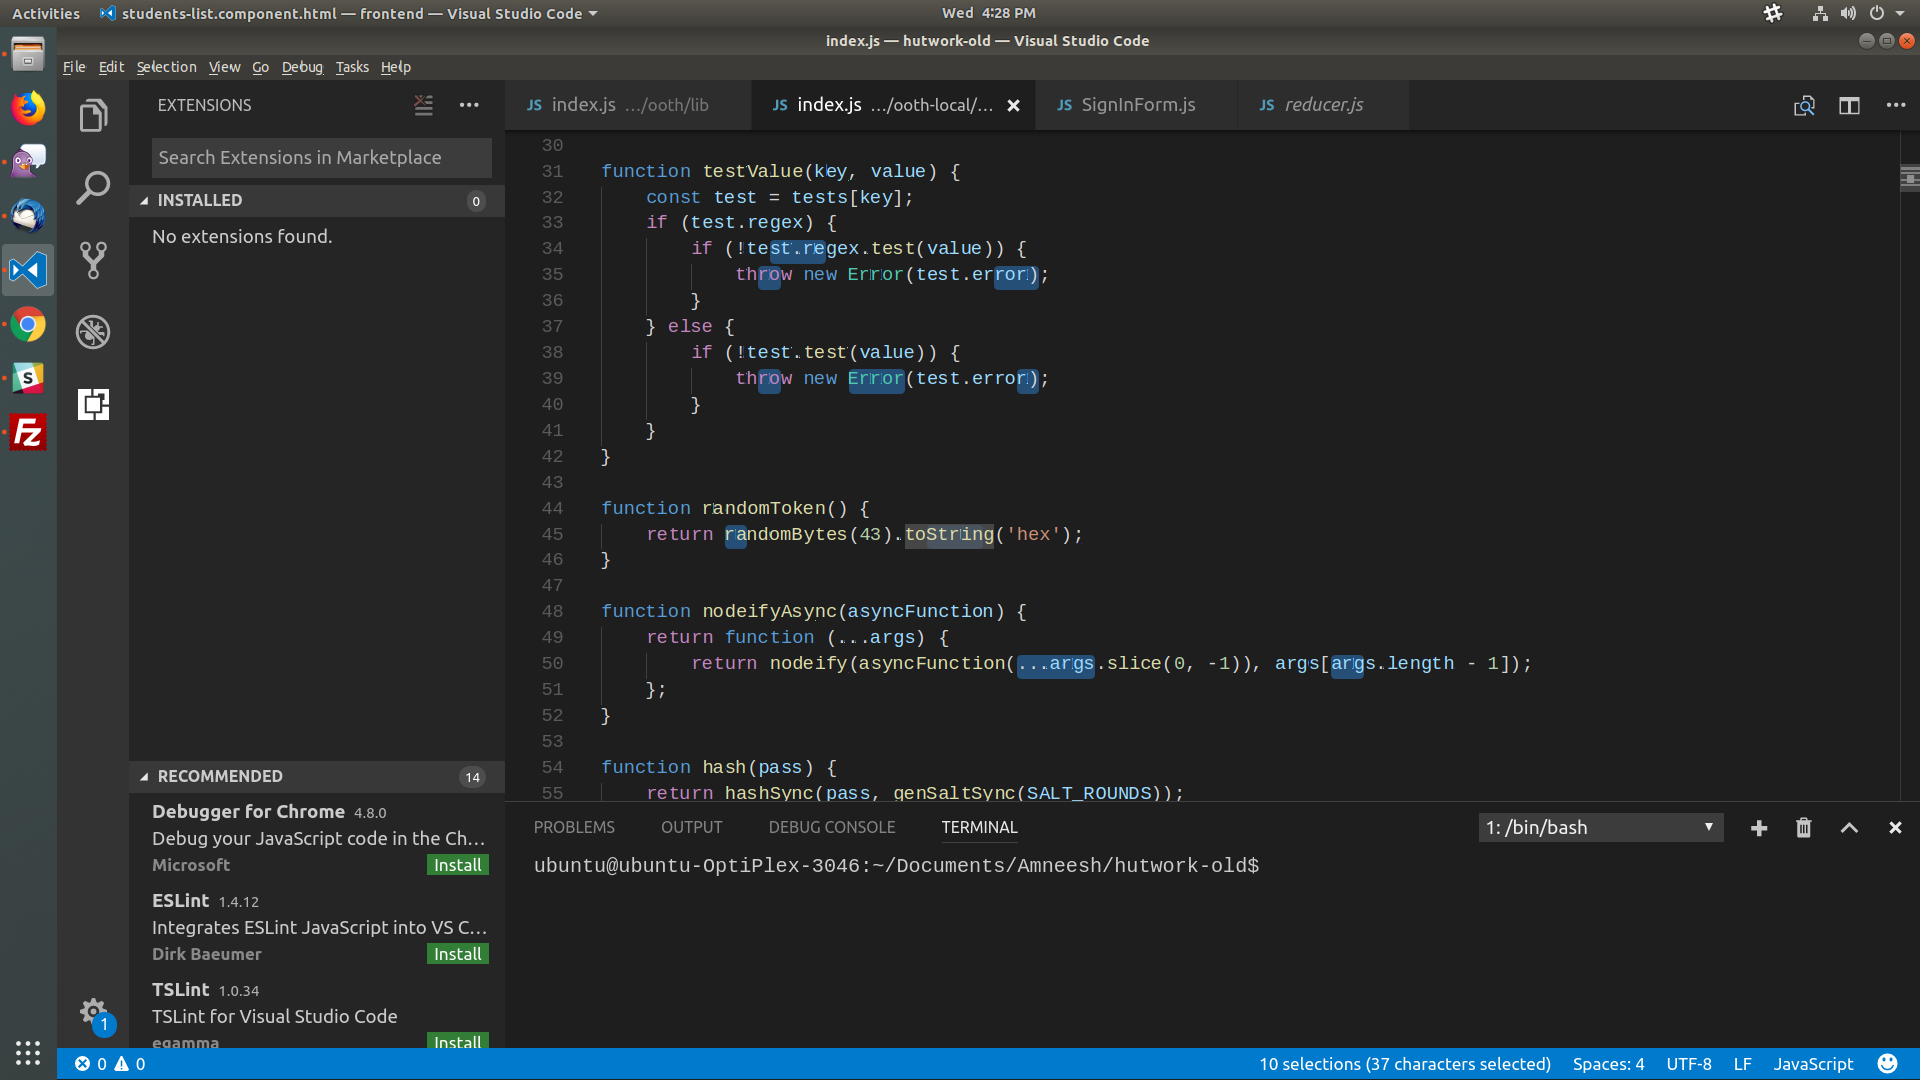The height and width of the screenshot is (1080, 1920).
Task: Click the editor minimap scroll region
Action: point(1909,178)
